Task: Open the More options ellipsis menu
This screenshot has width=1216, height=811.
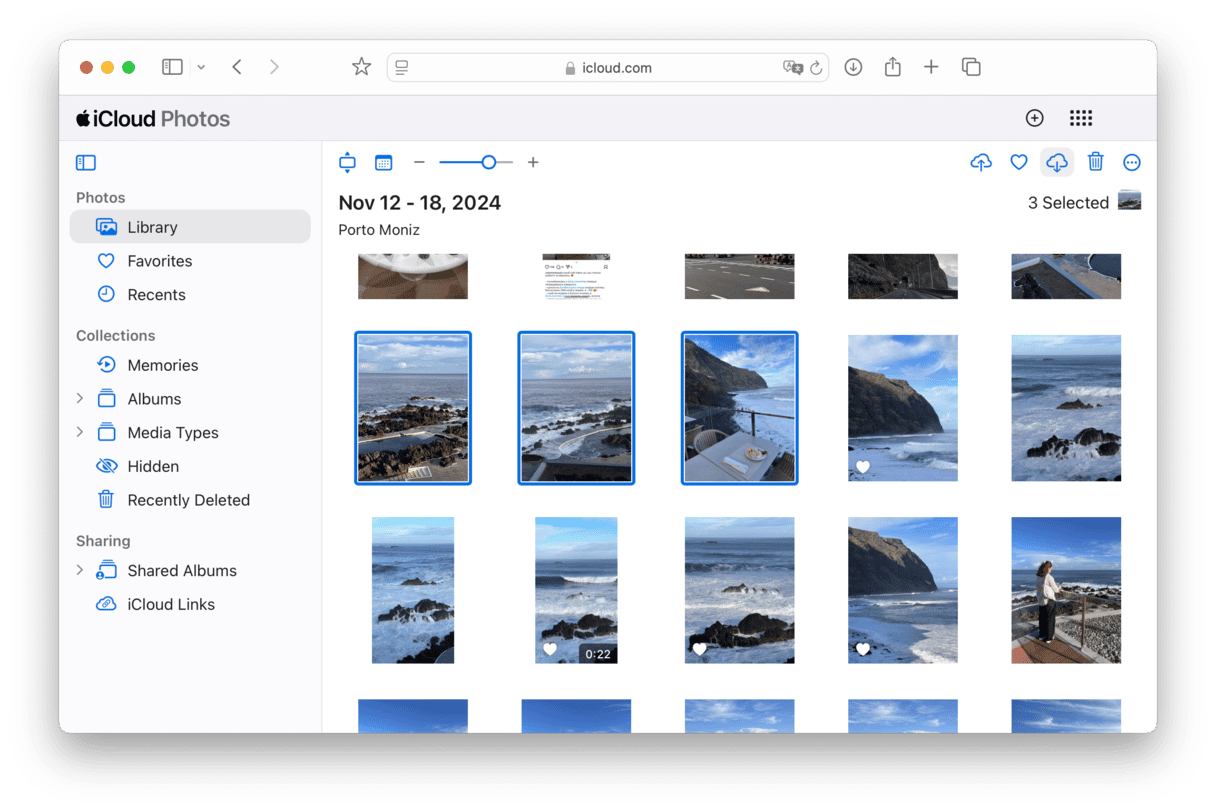Action: pos(1132,163)
